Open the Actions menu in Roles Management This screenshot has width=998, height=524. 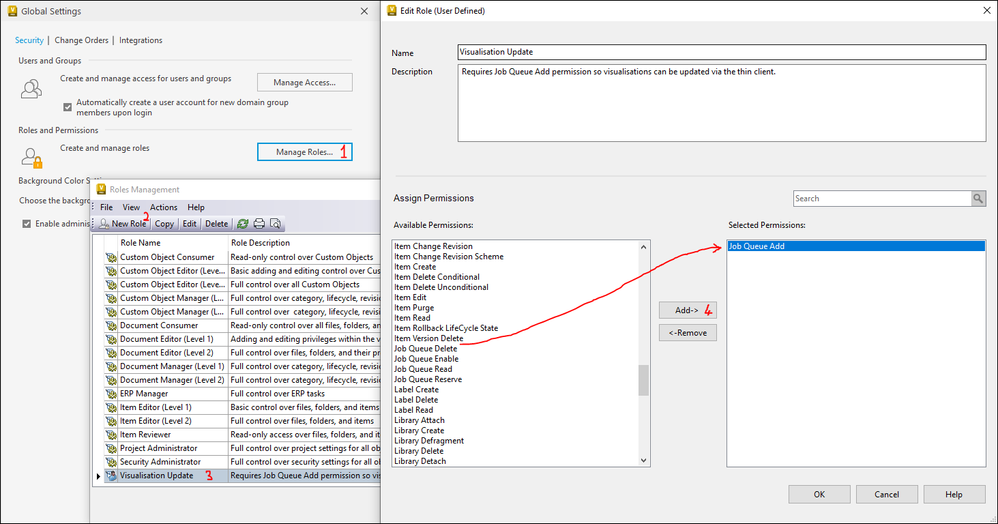click(164, 208)
